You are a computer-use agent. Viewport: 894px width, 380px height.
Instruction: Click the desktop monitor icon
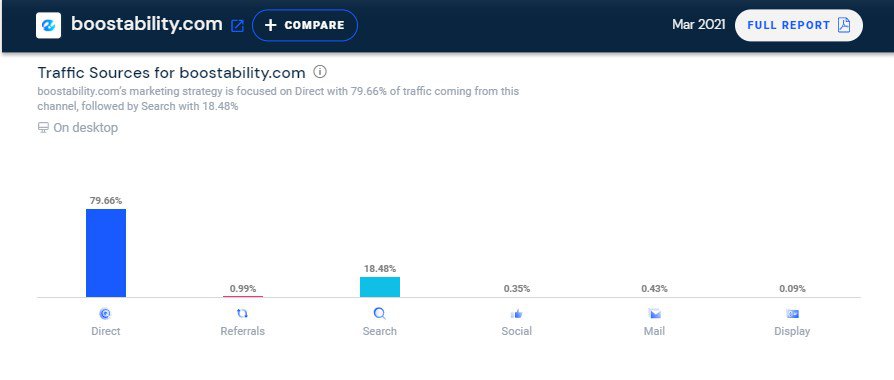click(x=43, y=128)
